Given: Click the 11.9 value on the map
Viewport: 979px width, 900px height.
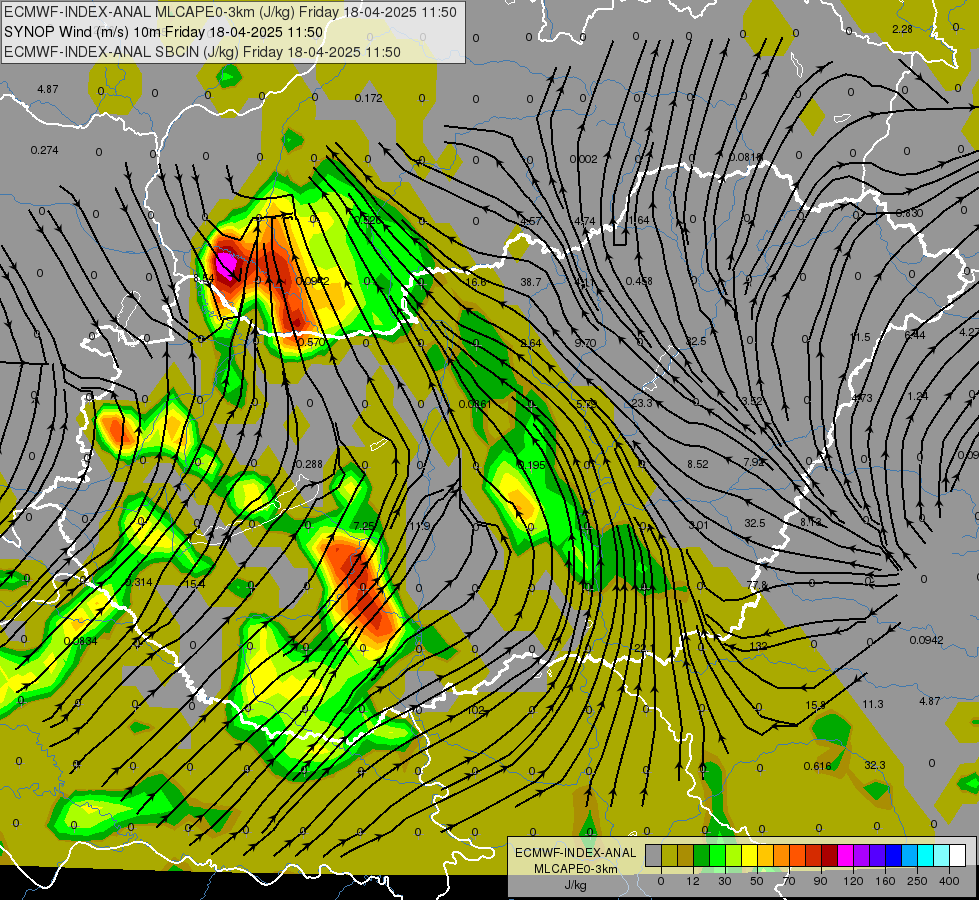Looking at the screenshot, I should click(x=420, y=526).
